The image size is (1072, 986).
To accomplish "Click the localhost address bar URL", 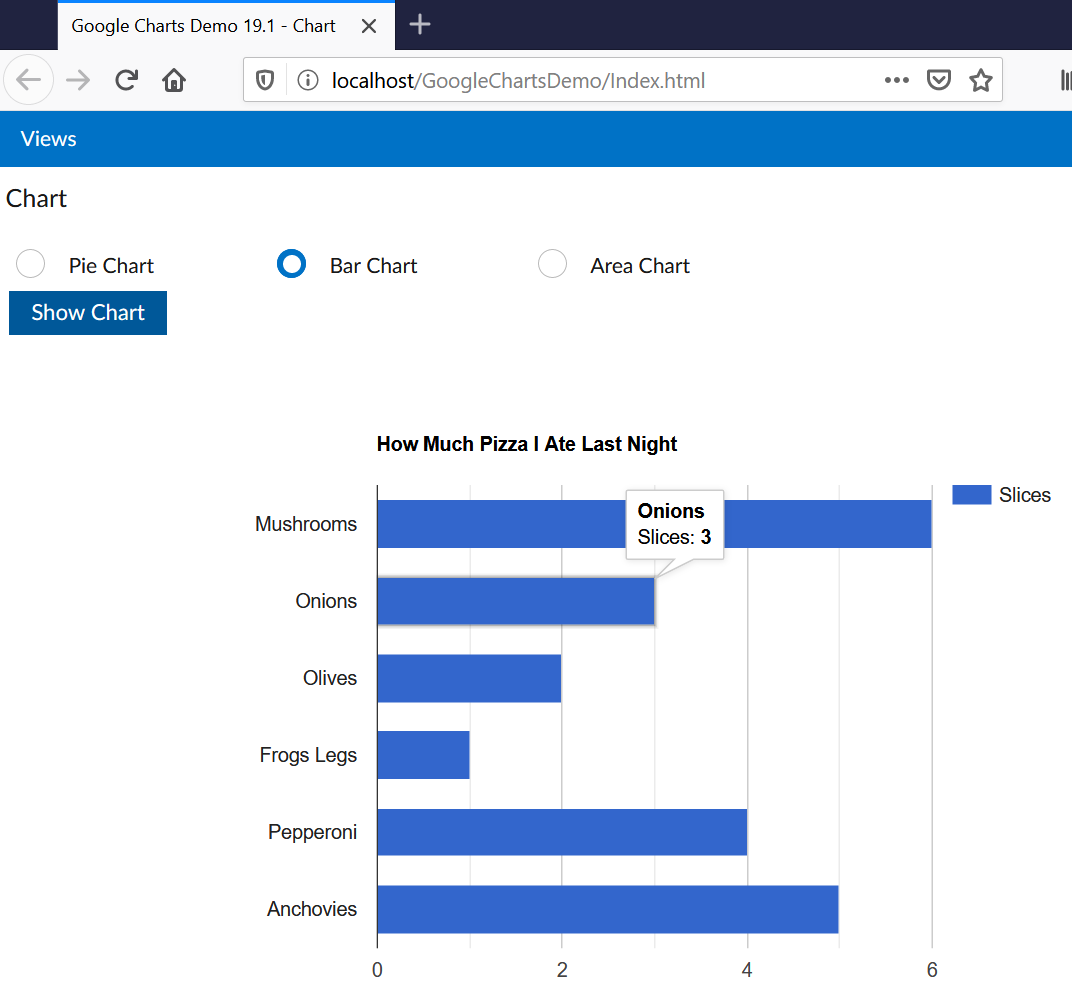I will coord(518,81).
